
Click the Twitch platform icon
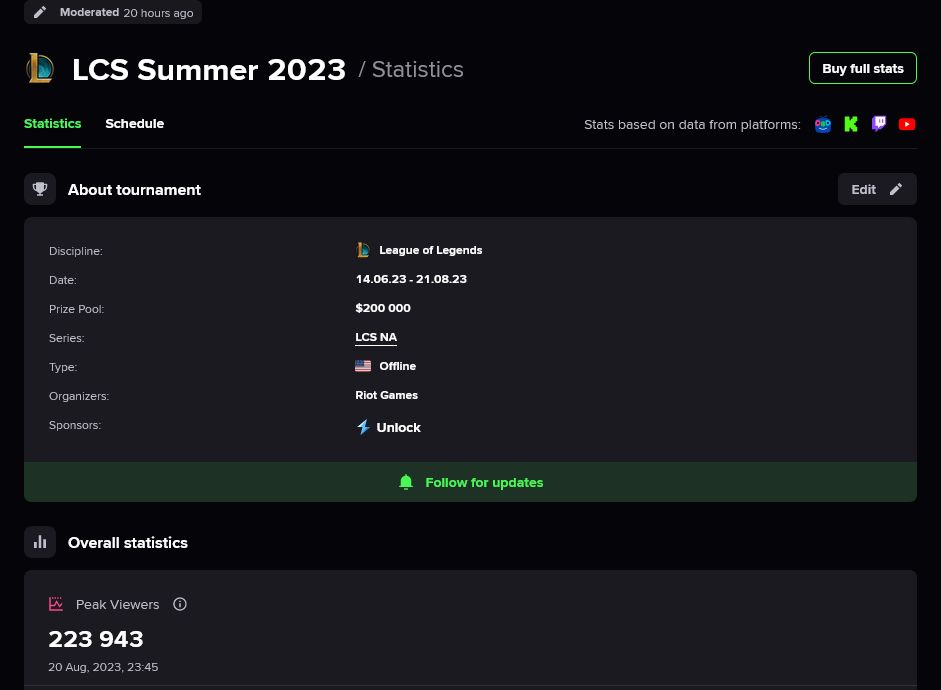[879, 124]
